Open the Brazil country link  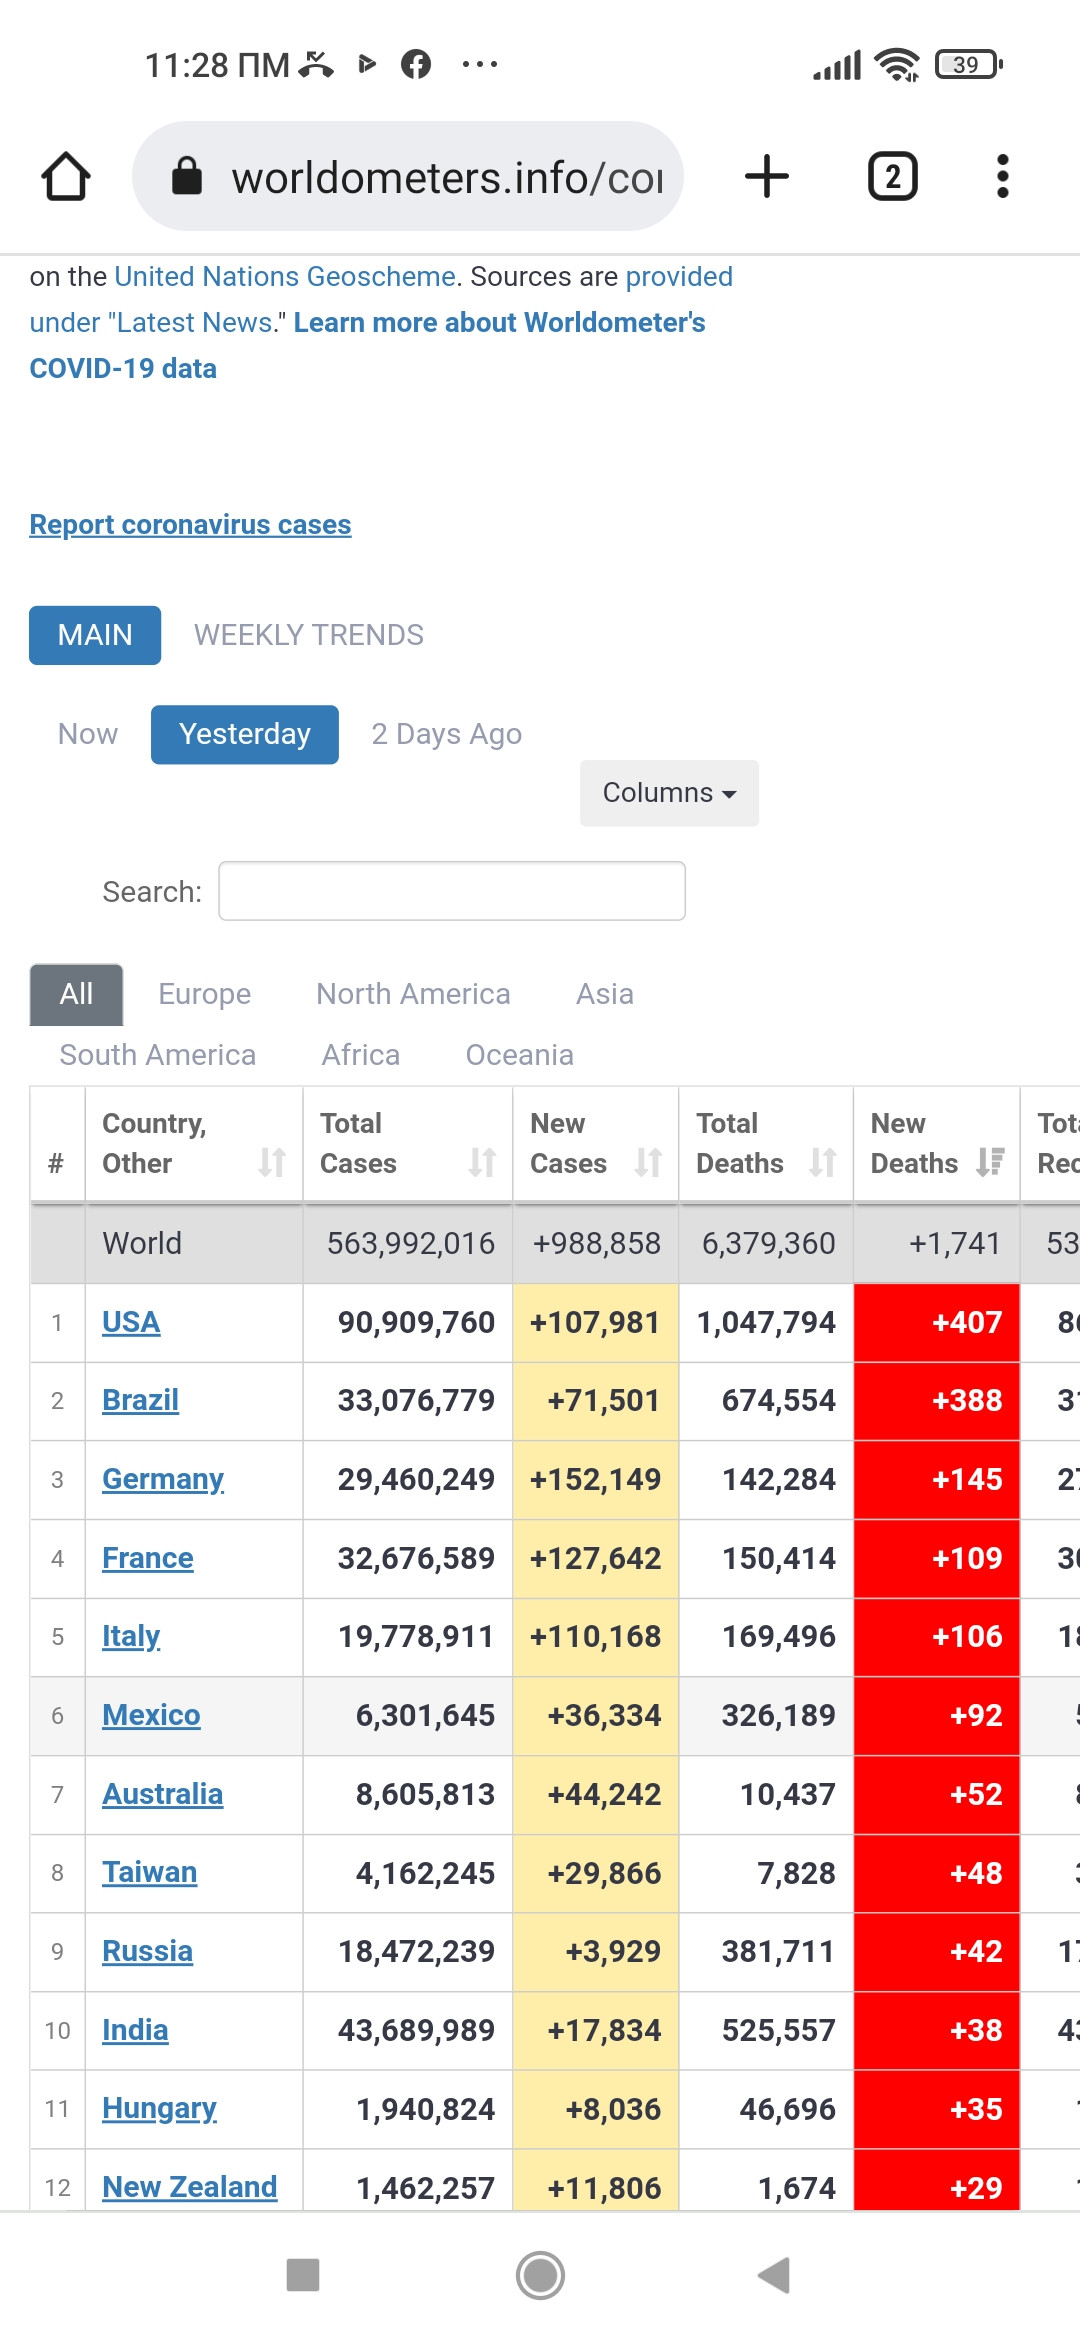(141, 1400)
